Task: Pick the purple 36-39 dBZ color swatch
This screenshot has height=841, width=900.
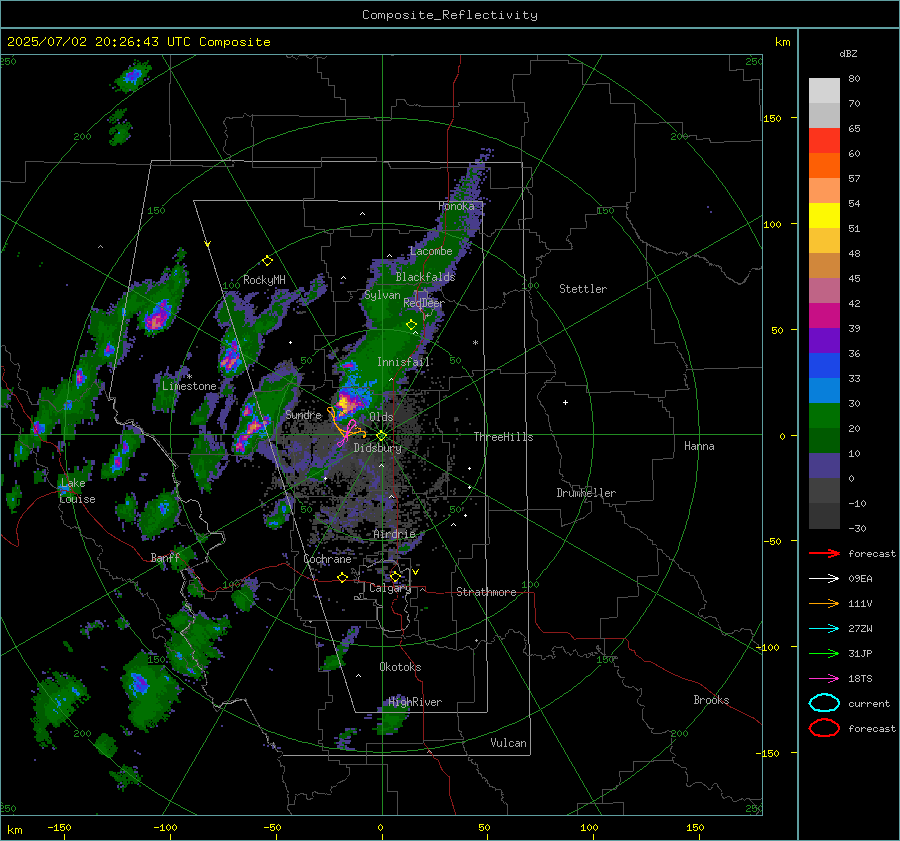Action: click(x=824, y=341)
